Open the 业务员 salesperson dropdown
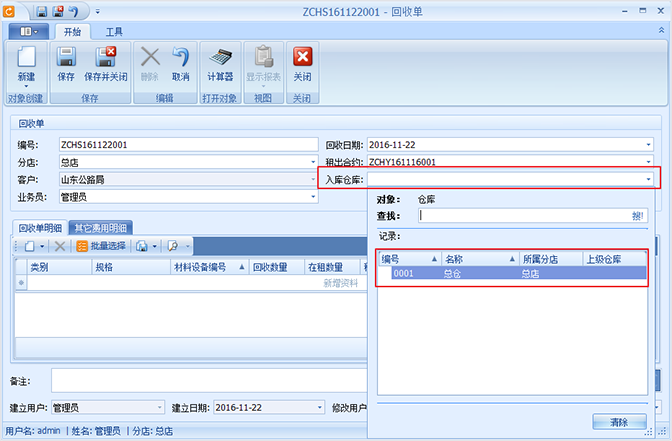 [312, 197]
